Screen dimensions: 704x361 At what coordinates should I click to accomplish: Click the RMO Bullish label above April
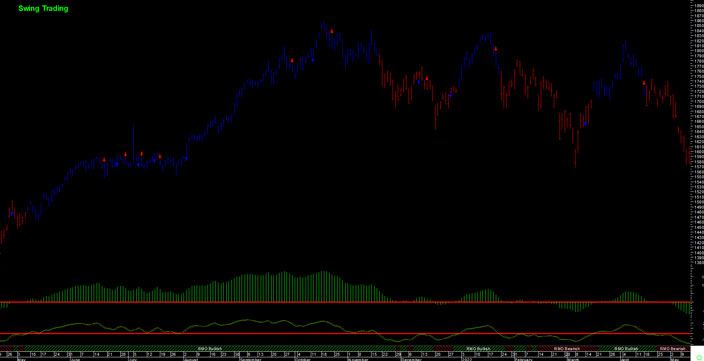(626, 348)
